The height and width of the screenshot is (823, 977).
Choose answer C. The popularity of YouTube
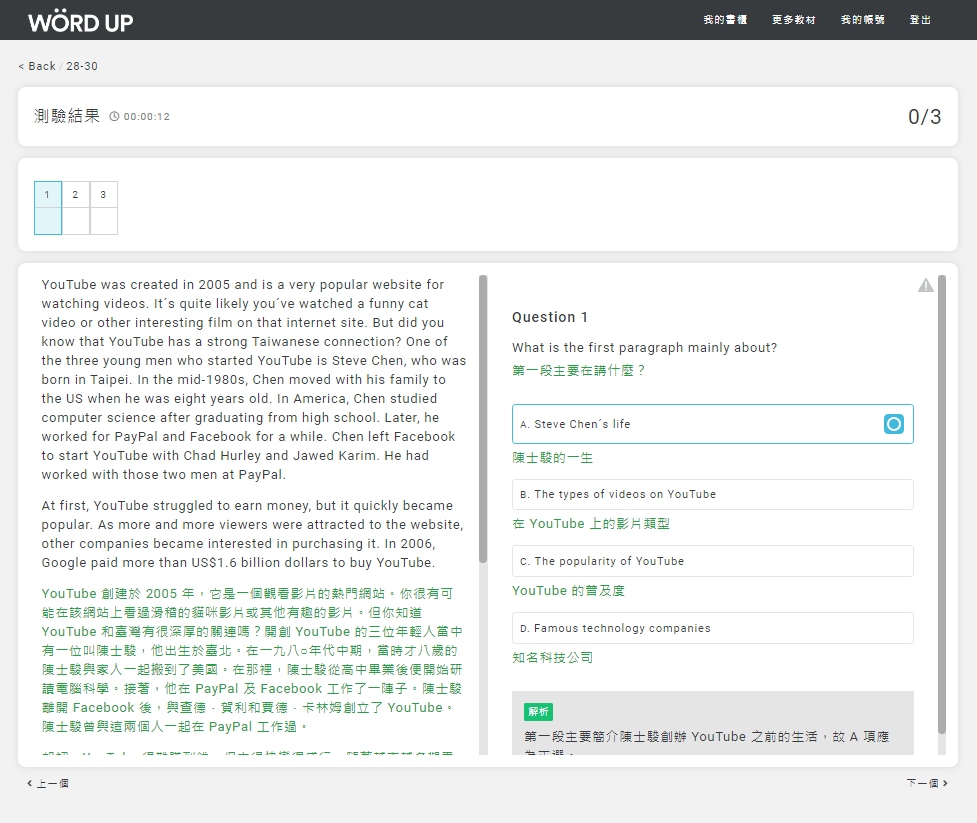pos(713,561)
